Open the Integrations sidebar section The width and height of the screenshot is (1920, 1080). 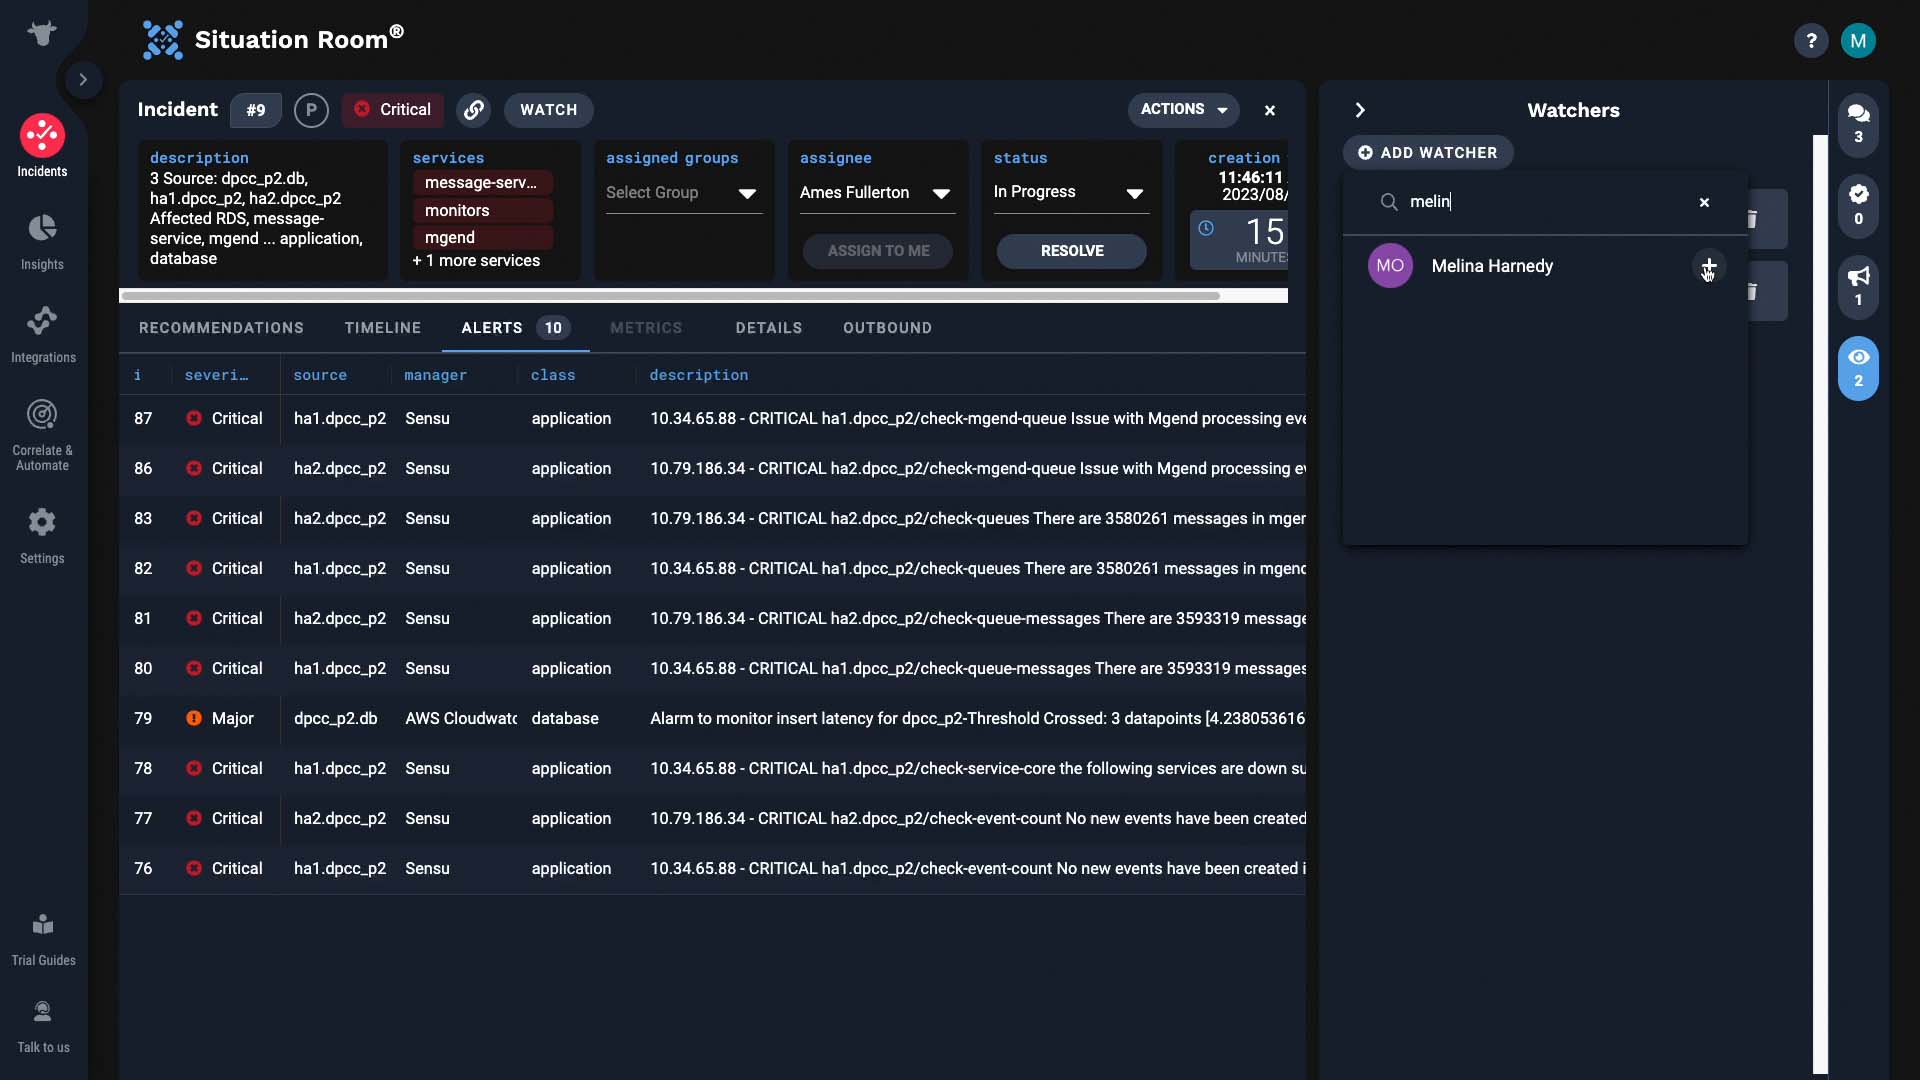43,335
